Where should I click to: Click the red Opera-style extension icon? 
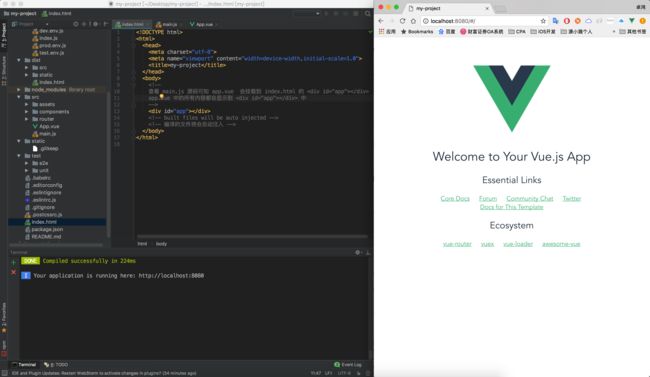(567, 21)
